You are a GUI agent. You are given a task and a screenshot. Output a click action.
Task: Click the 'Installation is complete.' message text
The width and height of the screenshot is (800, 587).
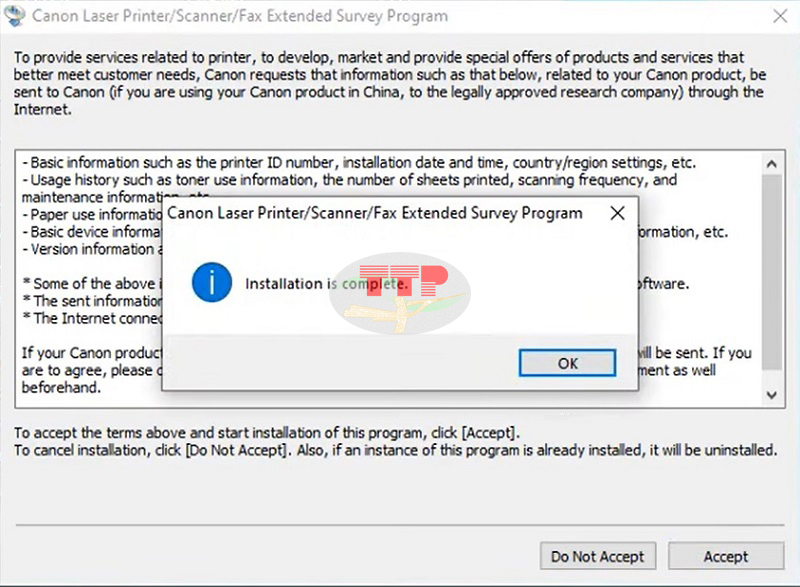point(327,284)
